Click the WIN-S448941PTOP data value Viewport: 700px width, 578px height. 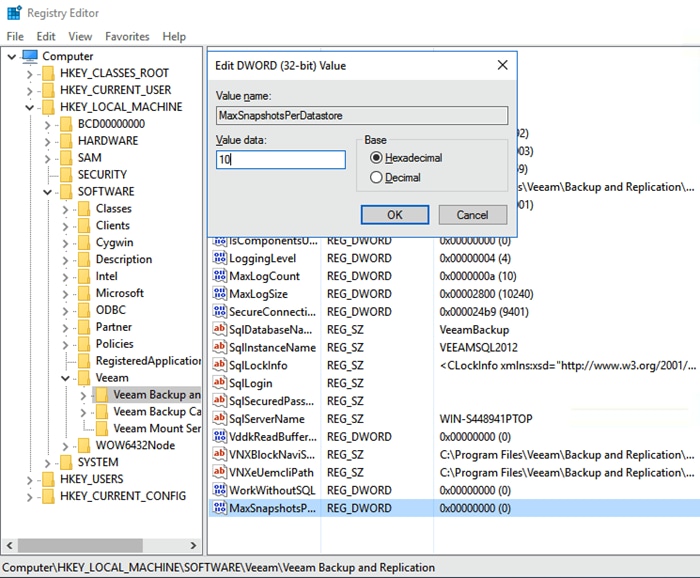[486, 419]
